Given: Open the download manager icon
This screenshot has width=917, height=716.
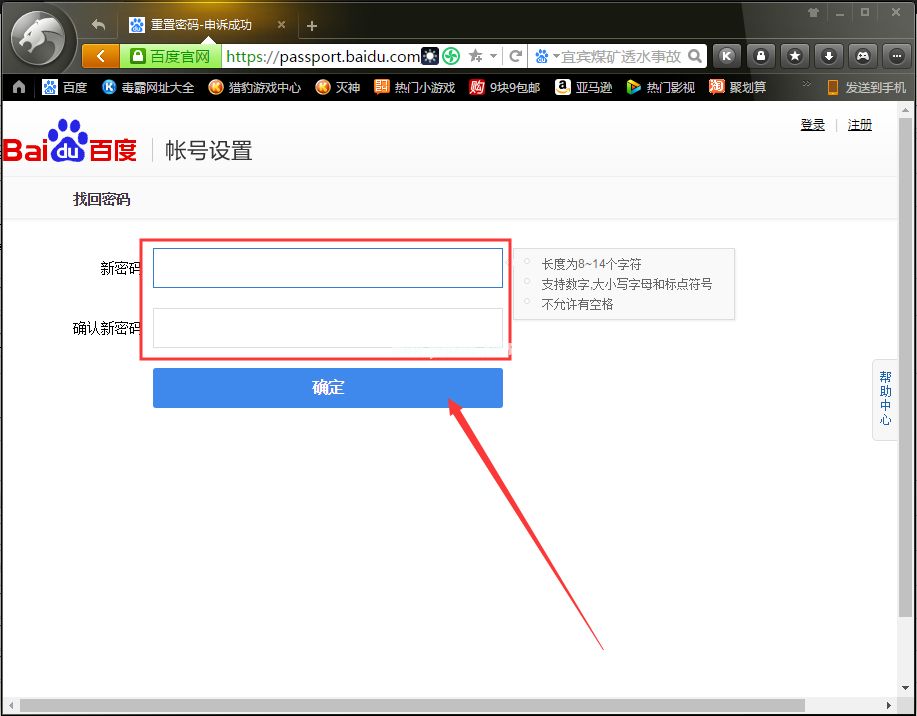Looking at the screenshot, I should 829,56.
